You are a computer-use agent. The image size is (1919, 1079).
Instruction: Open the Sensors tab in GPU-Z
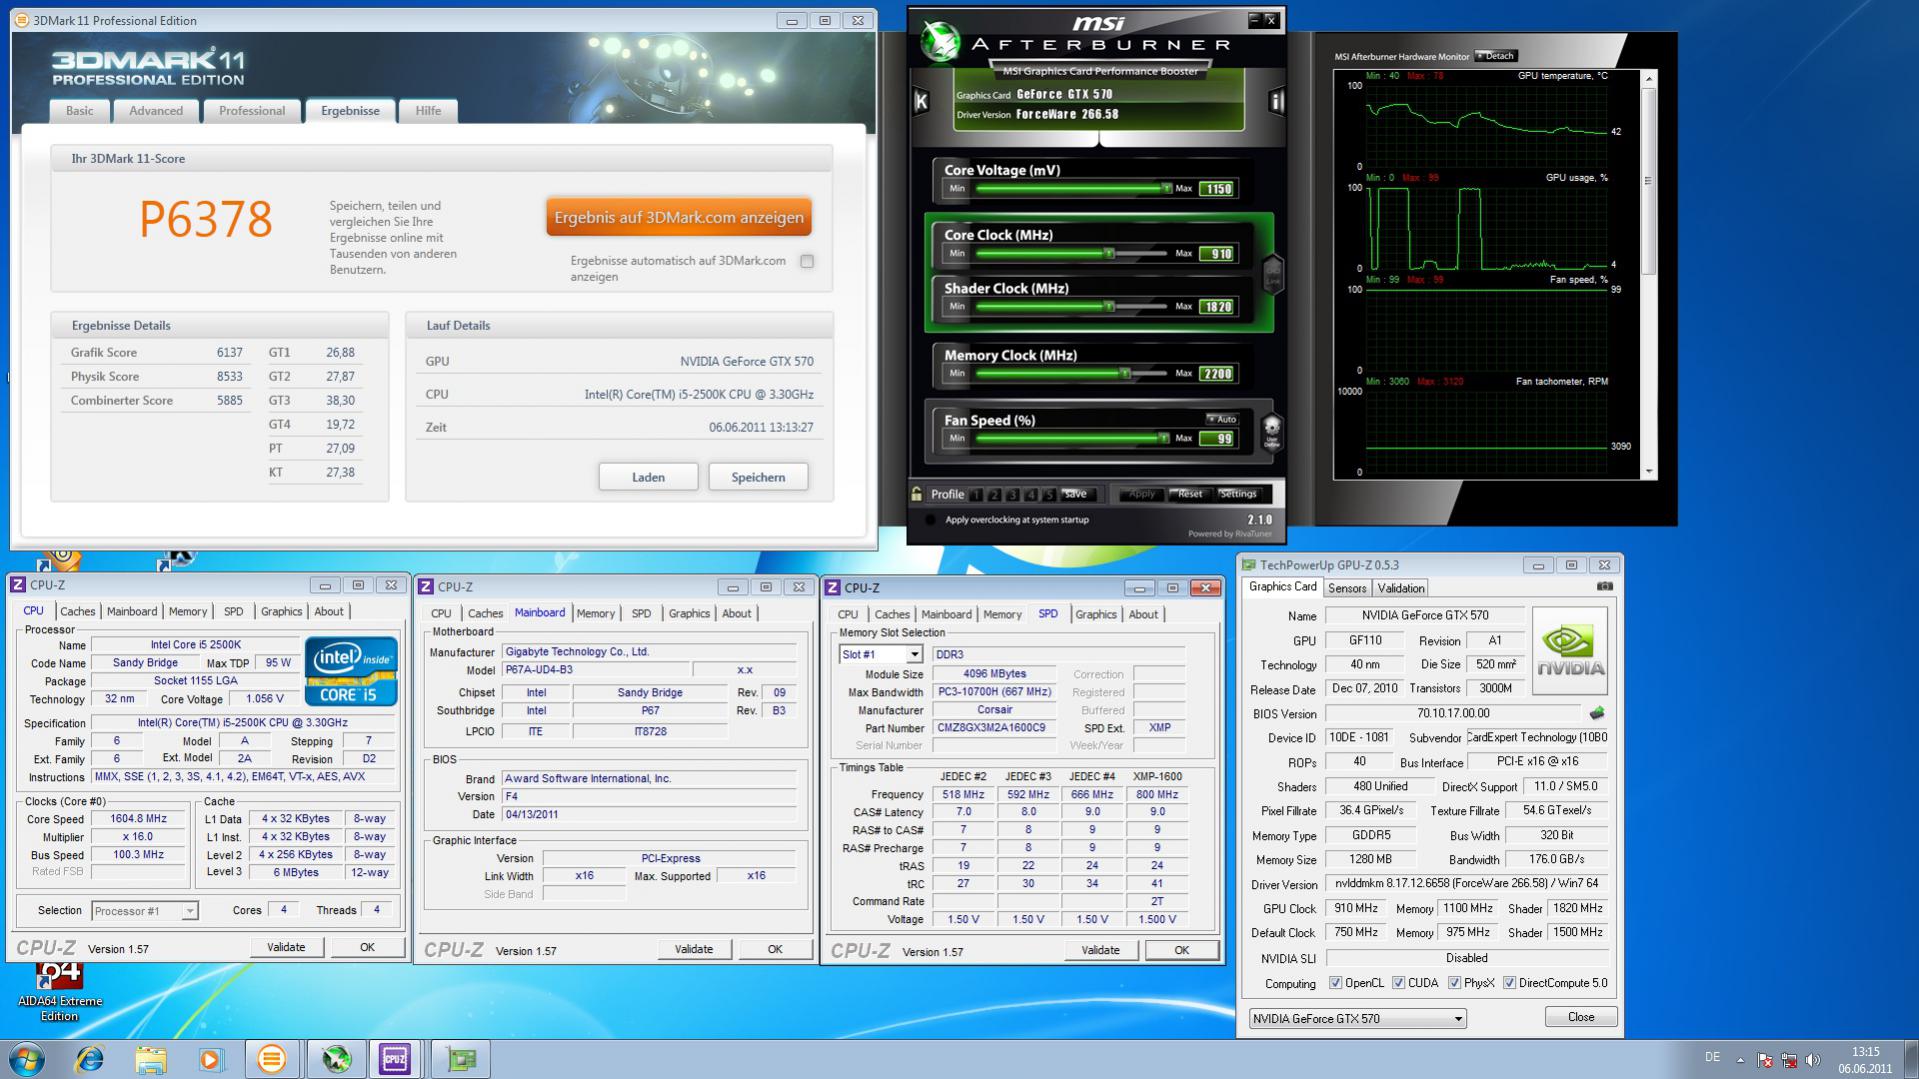1347,588
